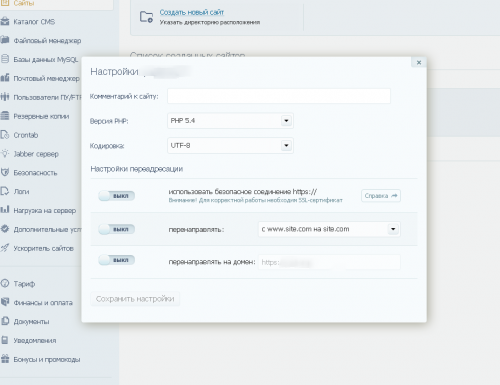500x385 pixels.
Task: Open Логи menu item
Action: (21, 191)
